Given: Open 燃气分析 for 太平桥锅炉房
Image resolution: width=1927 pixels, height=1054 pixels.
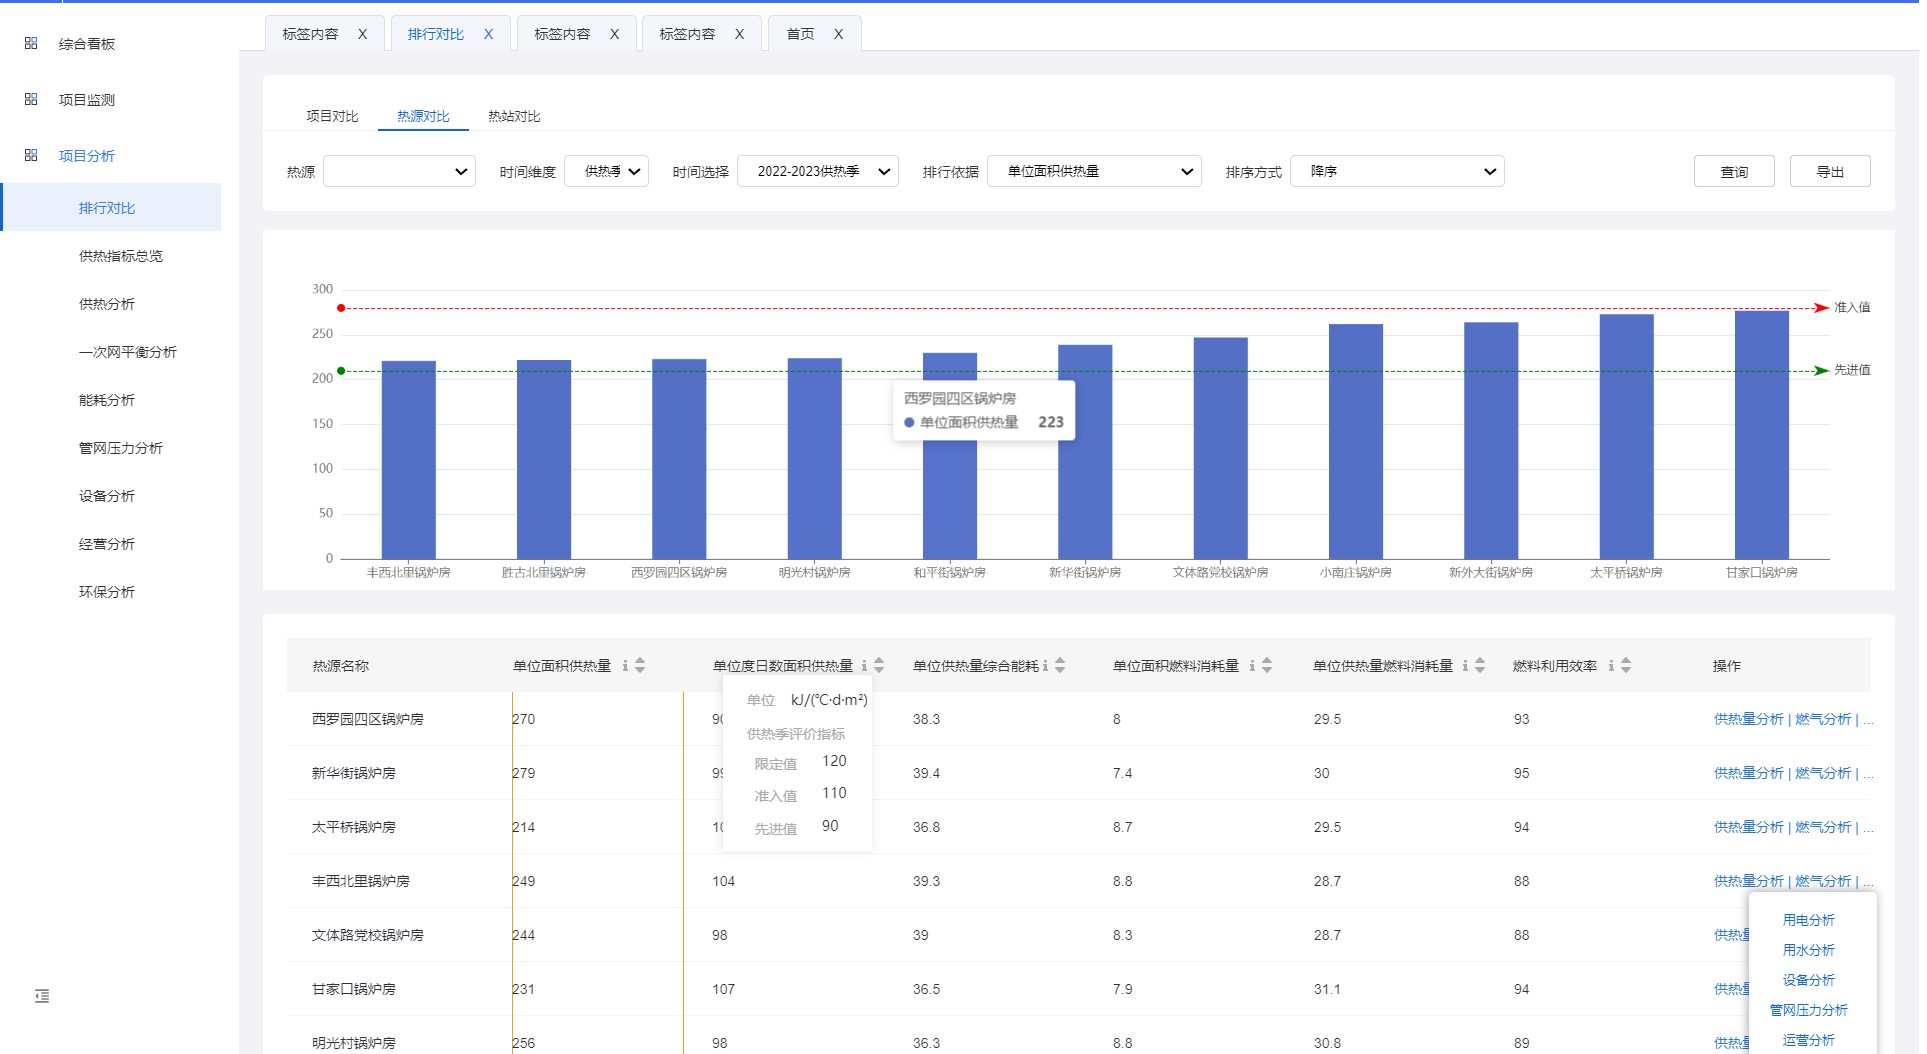Looking at the screenshot, I should point(1823,827).
